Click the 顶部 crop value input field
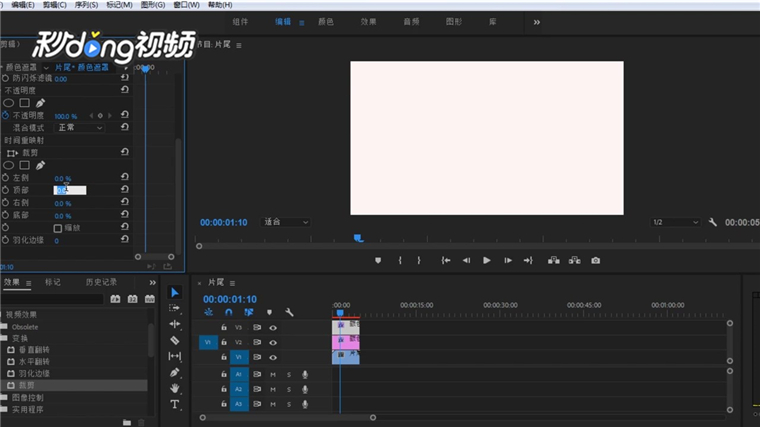Image resolution: width=760 pixels, height=427 pixels. point(70,190)
